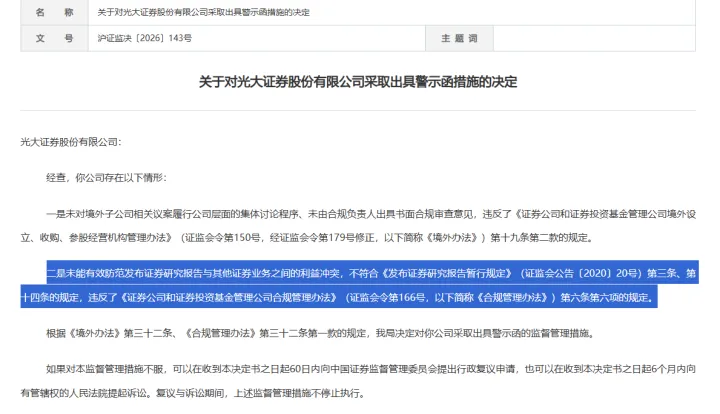720x414 pixels.
Task: Select document number 沪证监决〔2026〕143号
Action: click(x=145, y=38)
